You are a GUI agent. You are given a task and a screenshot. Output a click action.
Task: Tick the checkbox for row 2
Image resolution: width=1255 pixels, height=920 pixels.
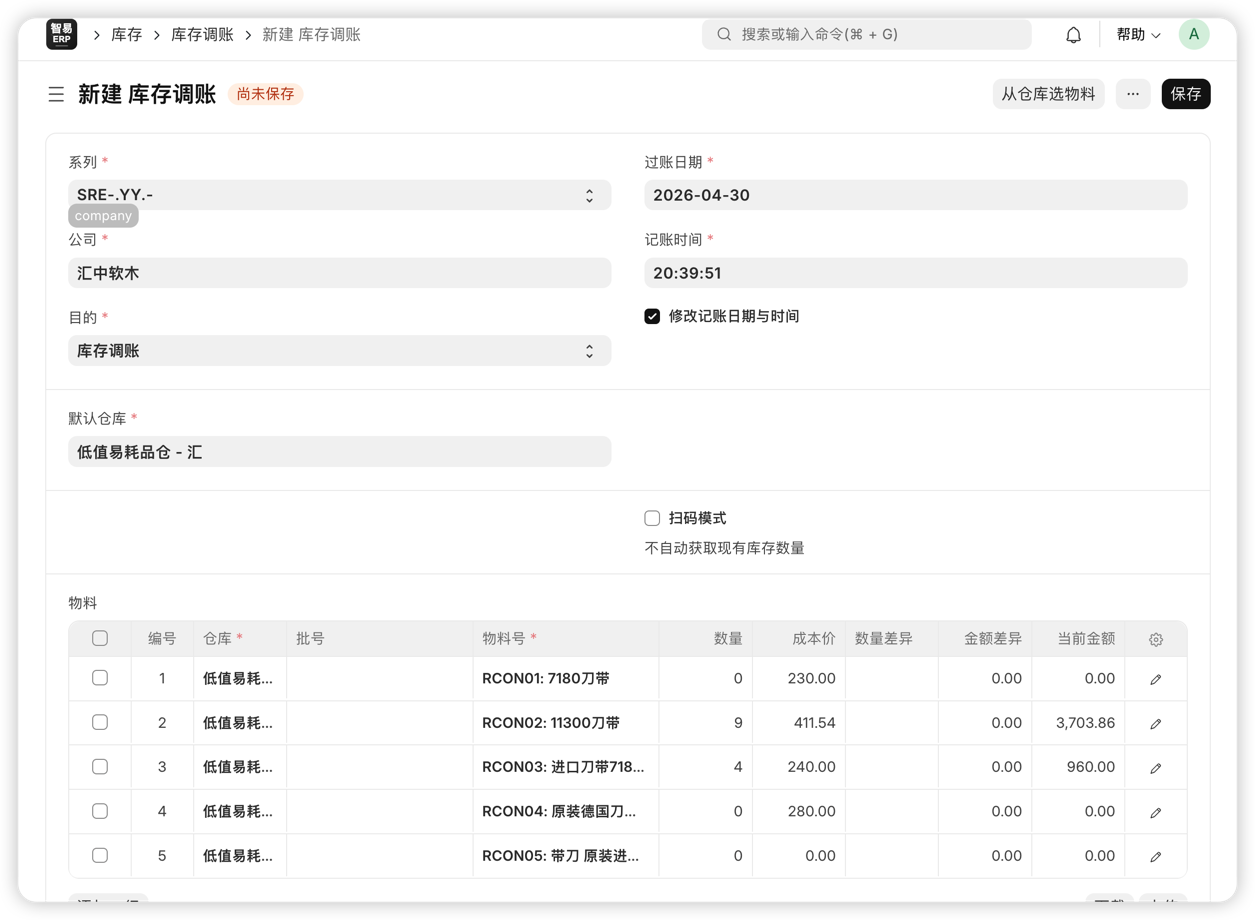pos(100,722)
